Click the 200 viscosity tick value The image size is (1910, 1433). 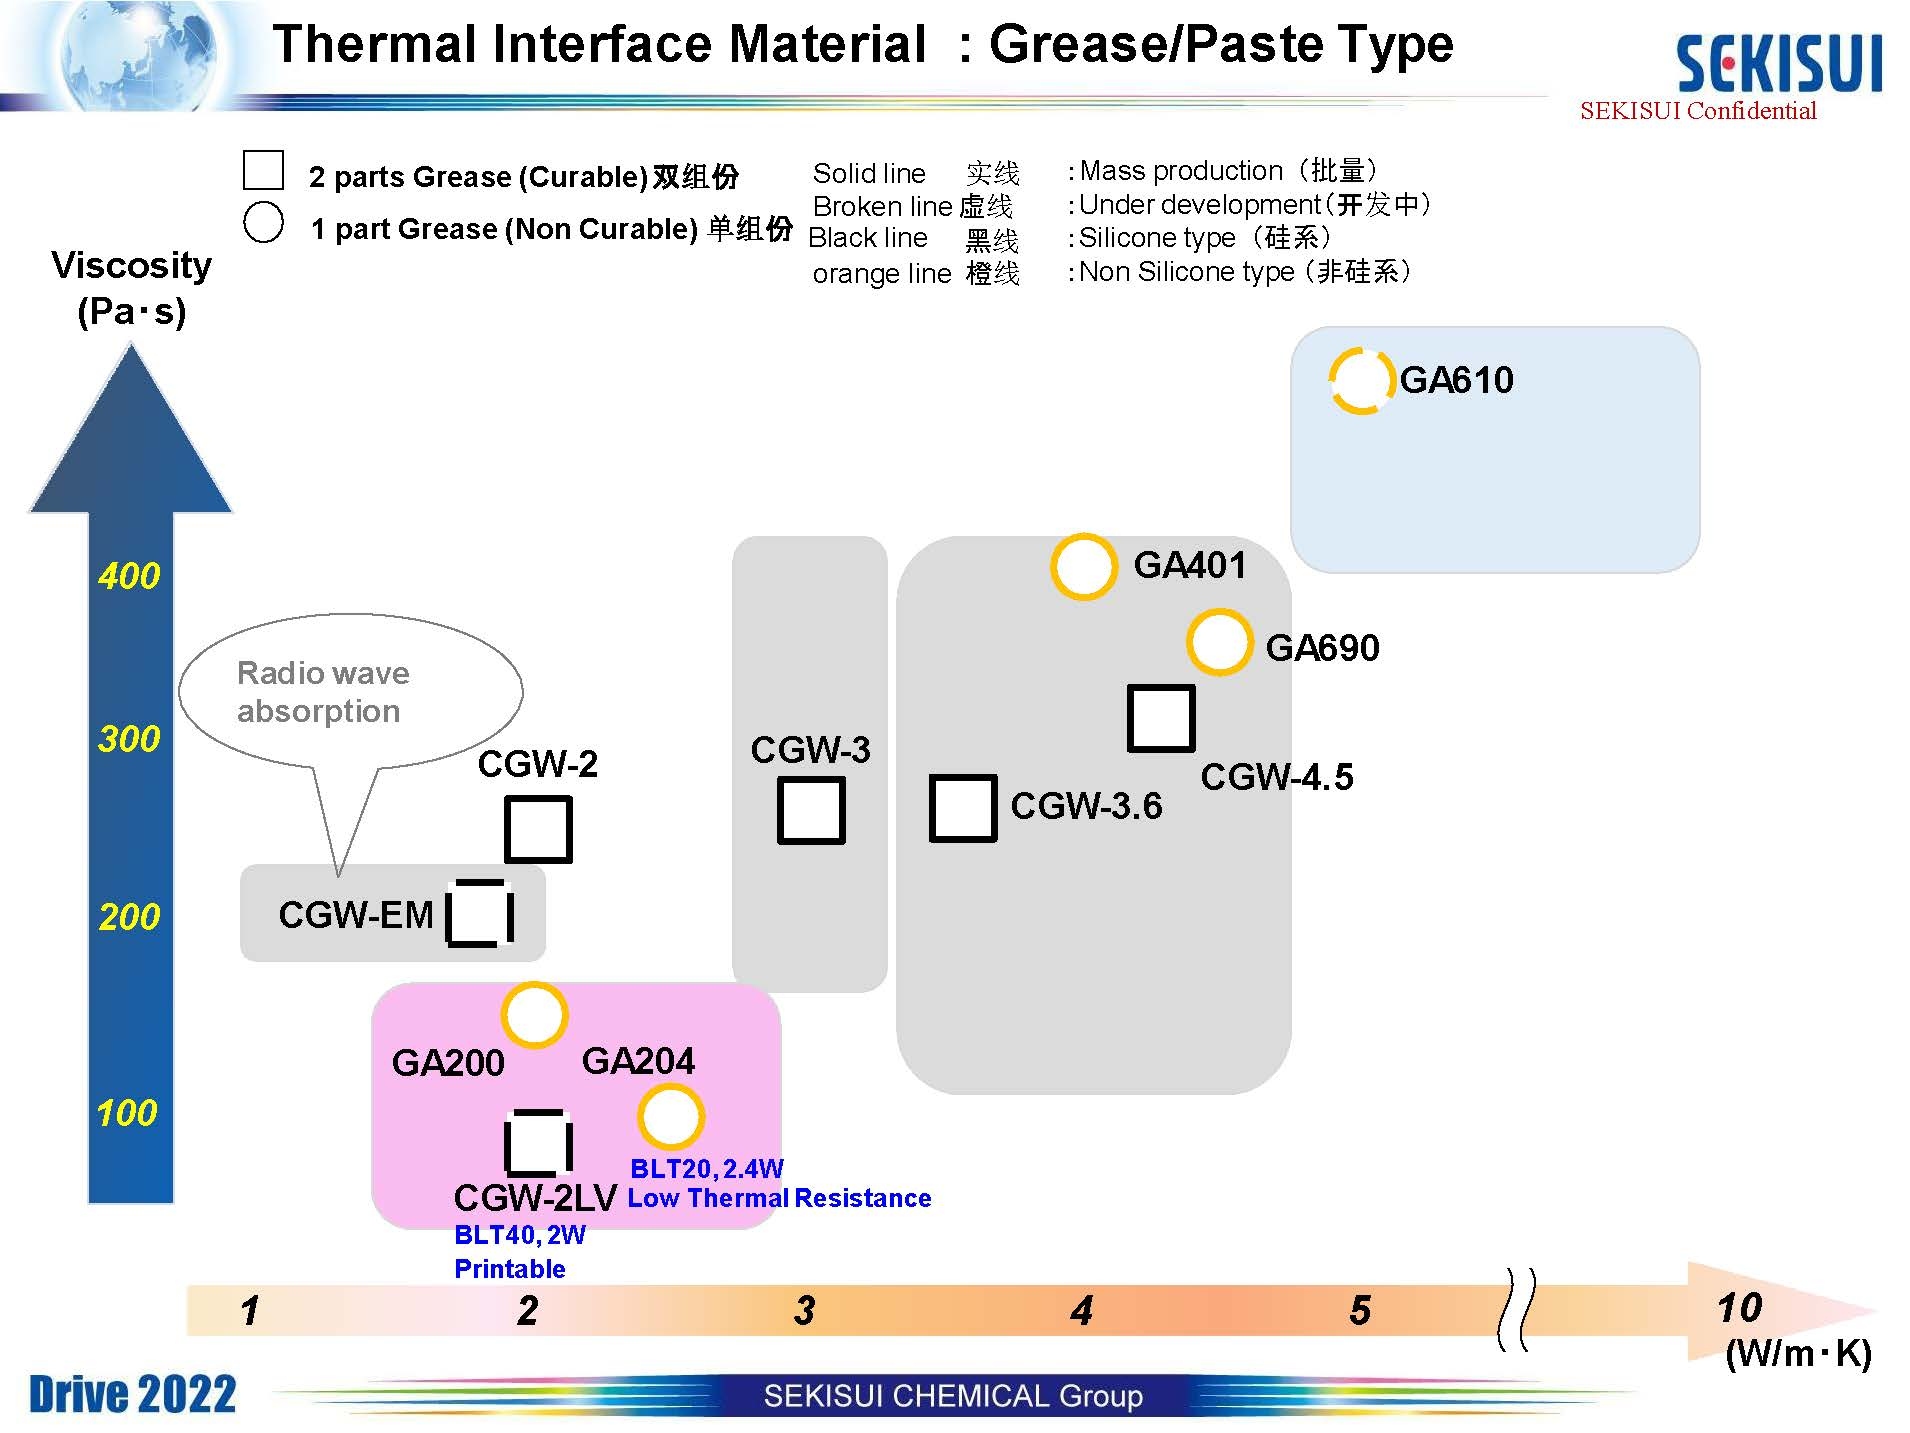[129, 917]
